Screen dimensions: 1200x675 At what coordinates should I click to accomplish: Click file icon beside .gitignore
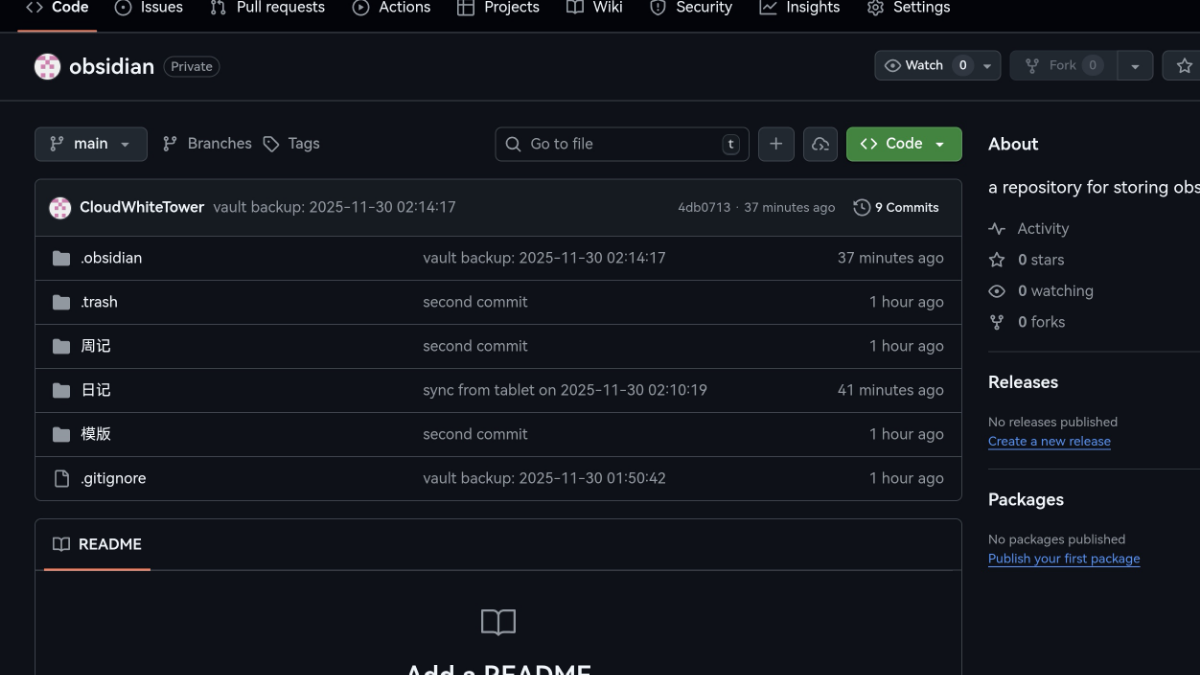pos(61,478)
